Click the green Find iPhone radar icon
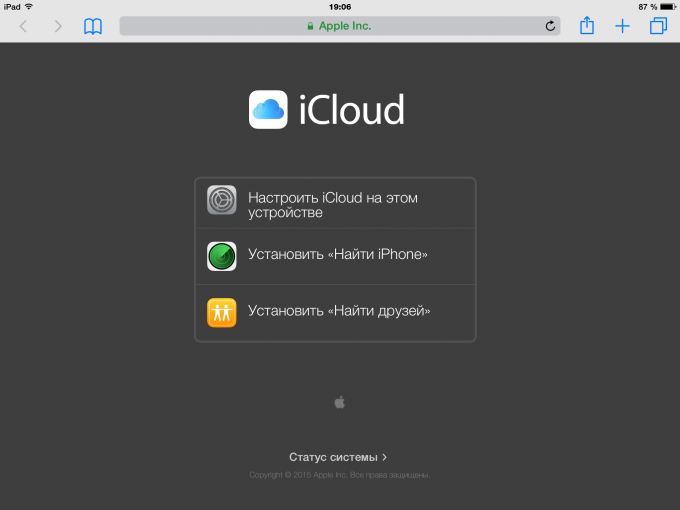The height and width of the screenshot is (510, 680). (x=222, y=256)
